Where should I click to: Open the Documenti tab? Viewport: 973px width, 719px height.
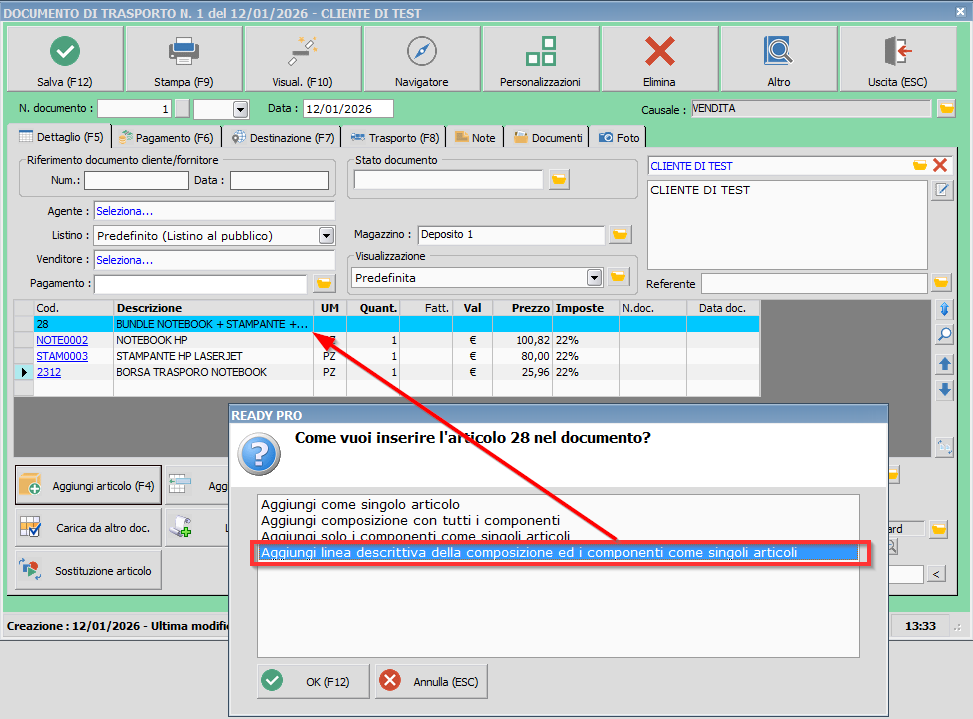coord(548,138)
